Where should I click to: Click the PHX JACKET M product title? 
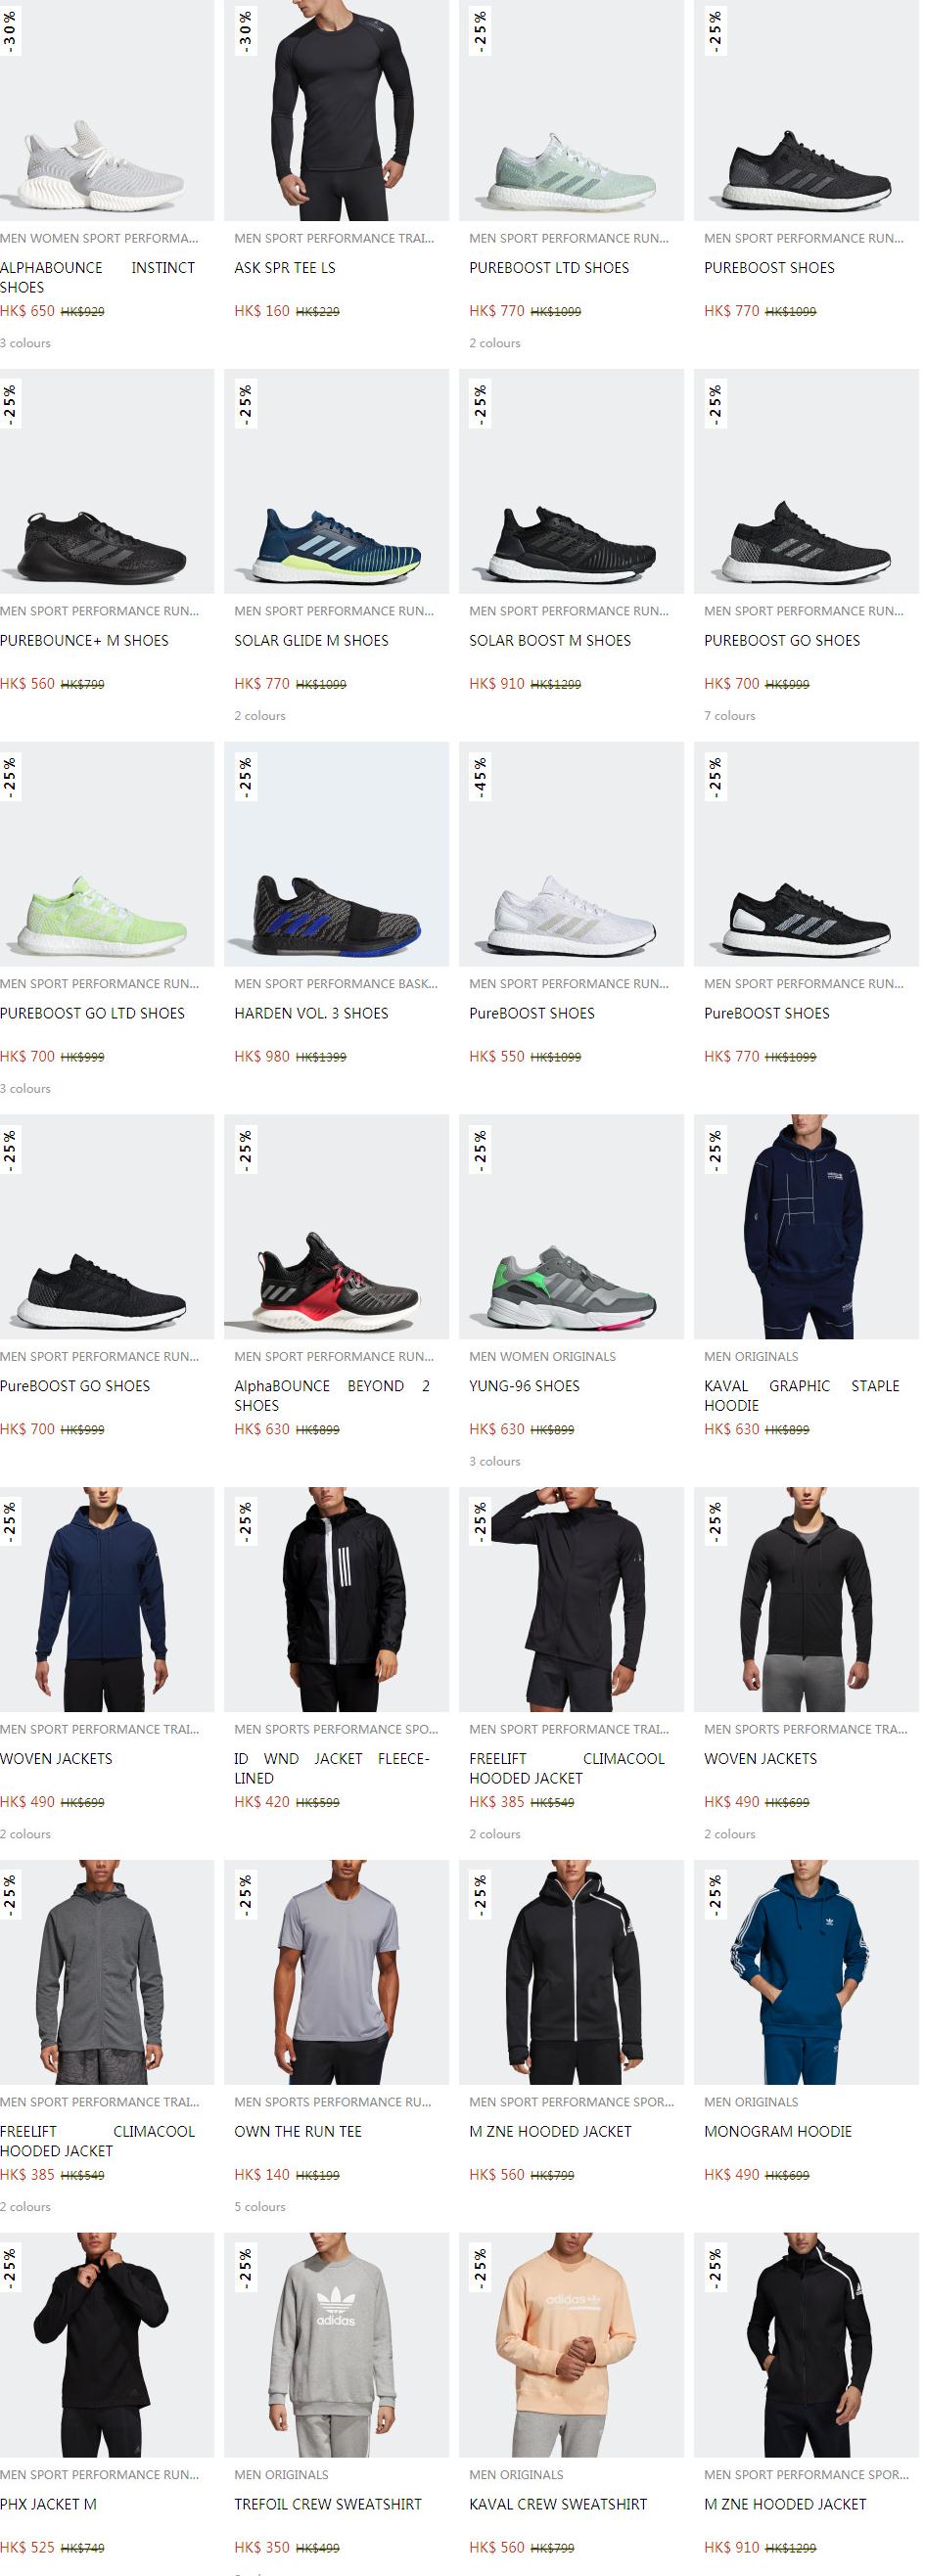(49, 2505)
